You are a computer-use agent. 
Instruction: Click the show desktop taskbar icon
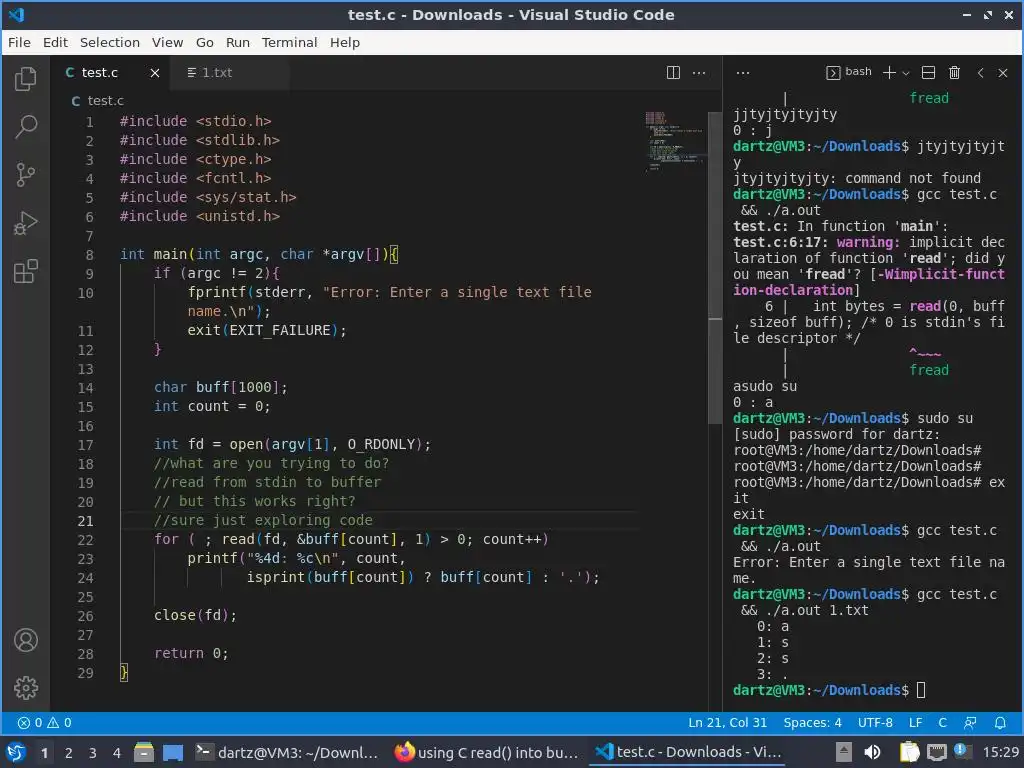[173, 752]
